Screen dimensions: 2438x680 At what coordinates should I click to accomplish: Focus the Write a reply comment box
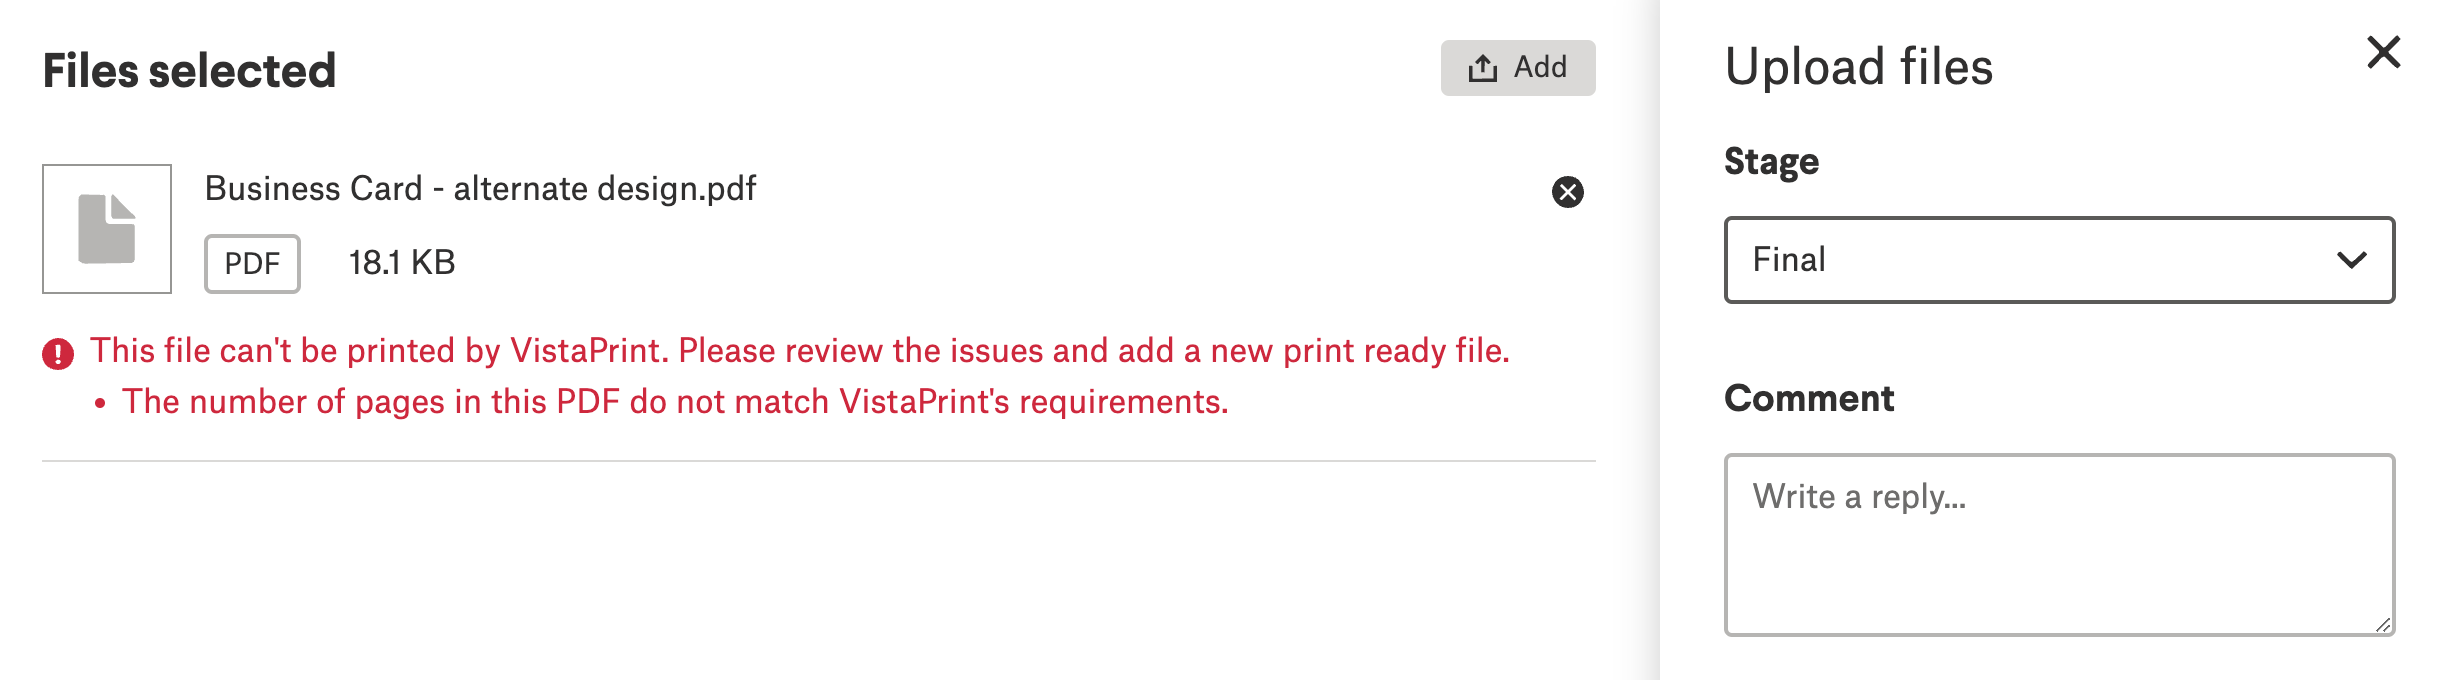tap(2058, 544)
